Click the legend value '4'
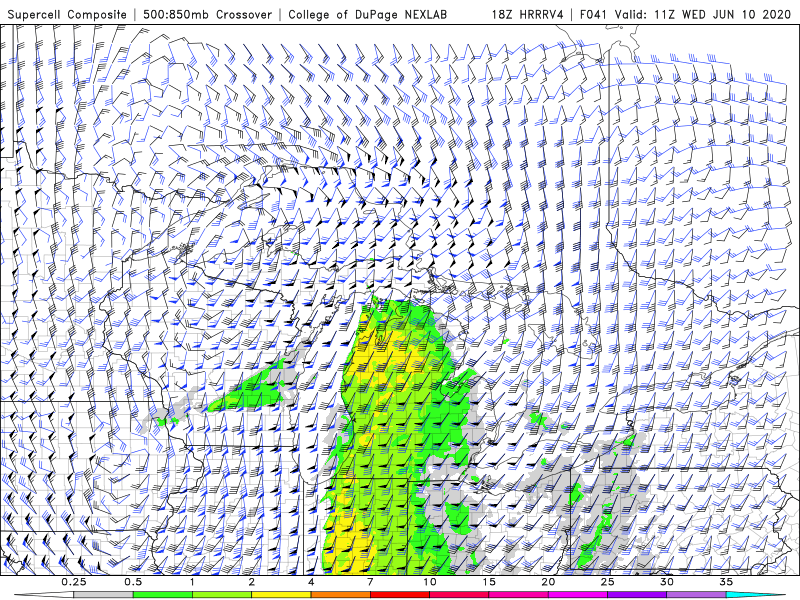 (311, 582)
